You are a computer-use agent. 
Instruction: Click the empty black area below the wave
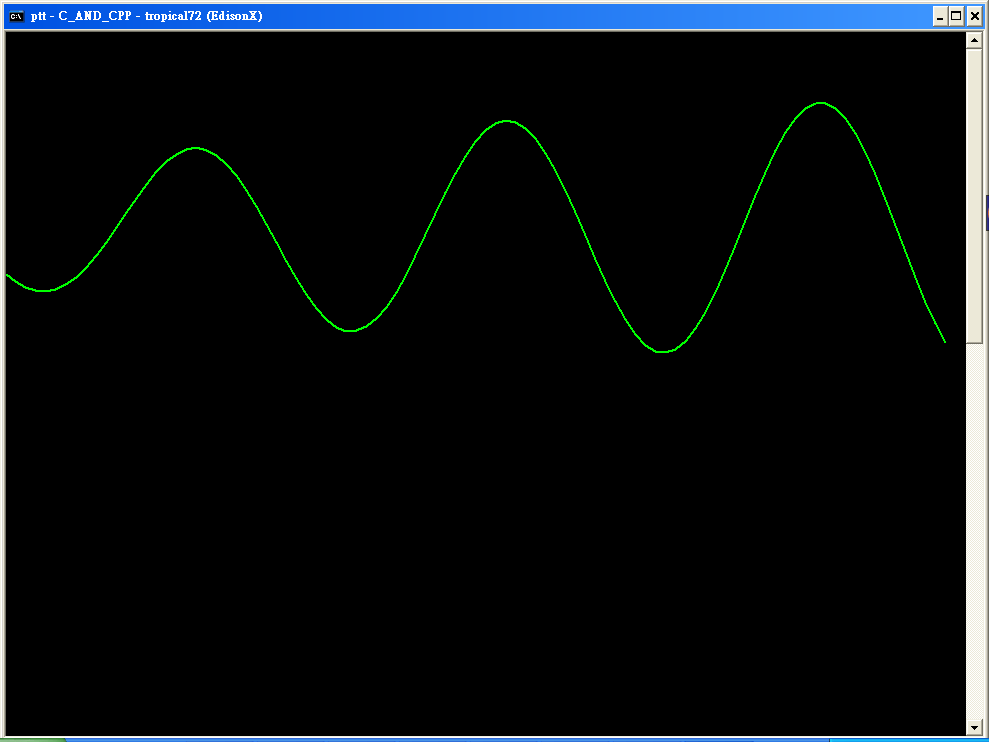pyautogui.click(x=480, y=550)
